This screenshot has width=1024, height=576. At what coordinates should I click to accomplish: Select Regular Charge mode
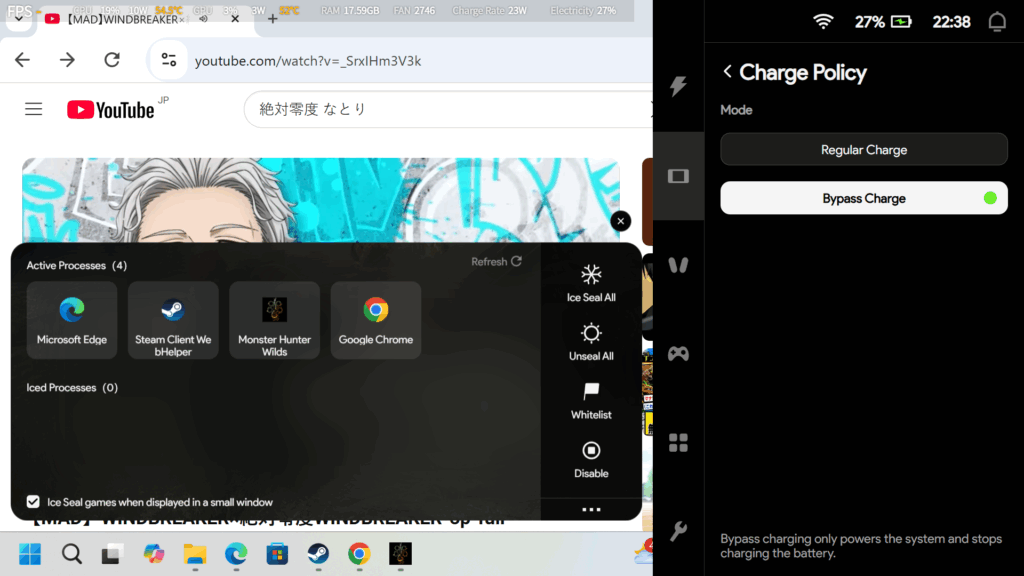click(x=863, y=150)
